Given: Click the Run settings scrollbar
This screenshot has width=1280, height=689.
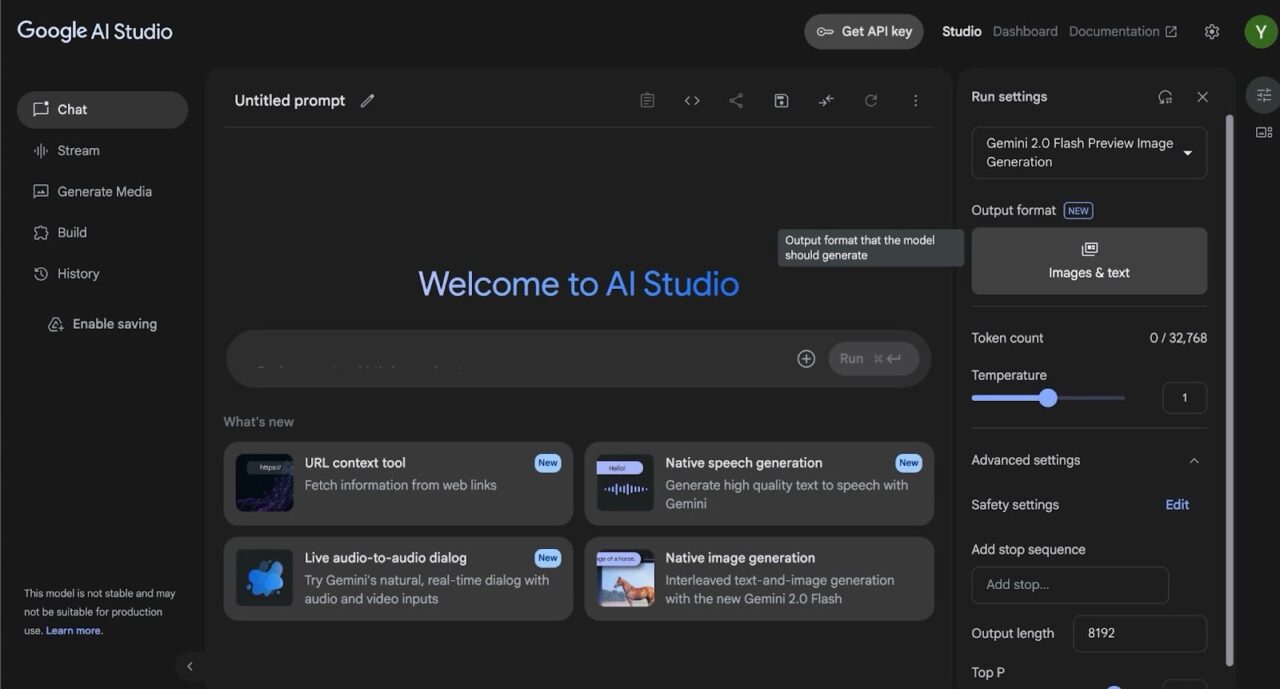Looking at the screenshot, I should (x=1230, y=390).
